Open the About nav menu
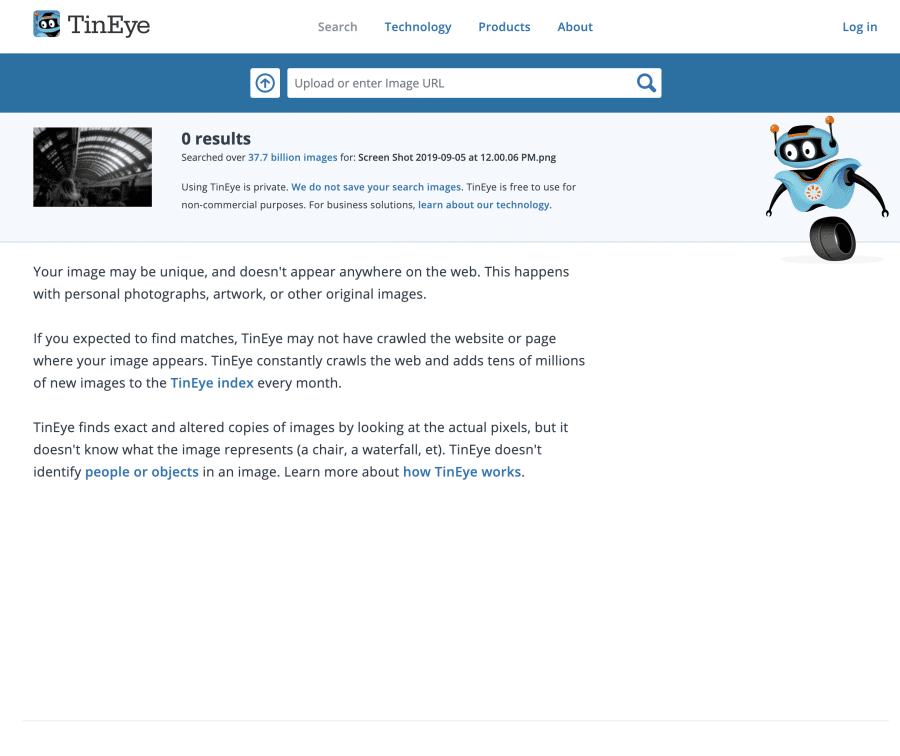 575,27
